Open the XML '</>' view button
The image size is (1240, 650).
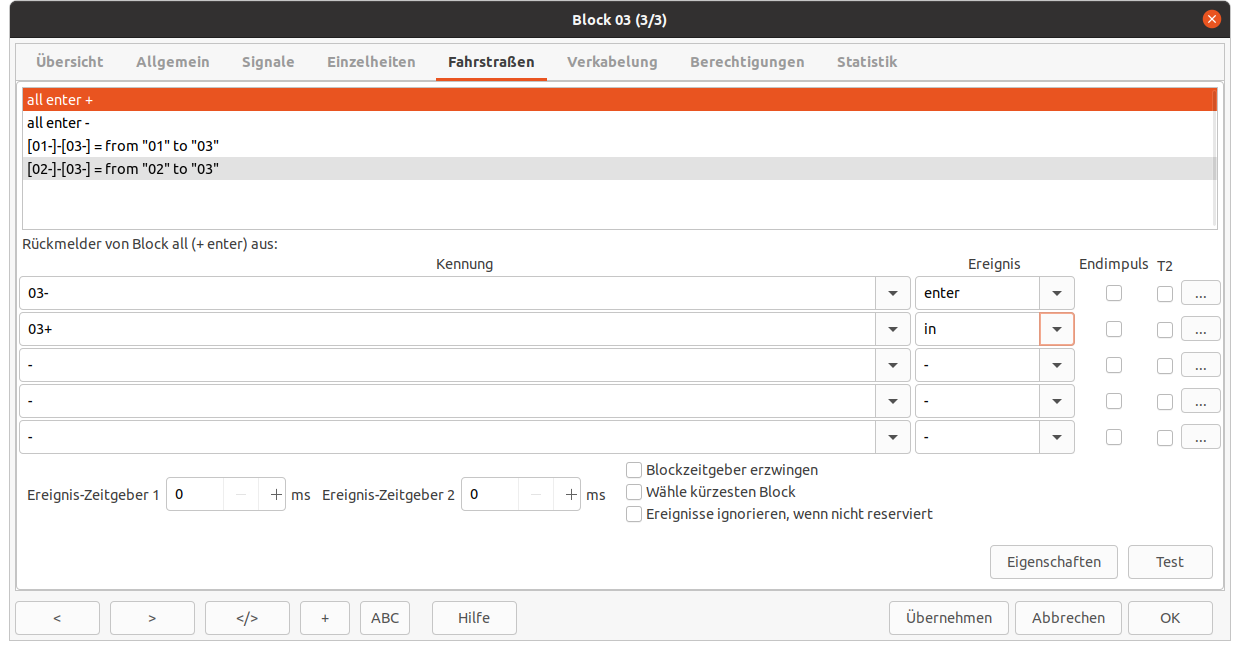[x=247, y=618]
